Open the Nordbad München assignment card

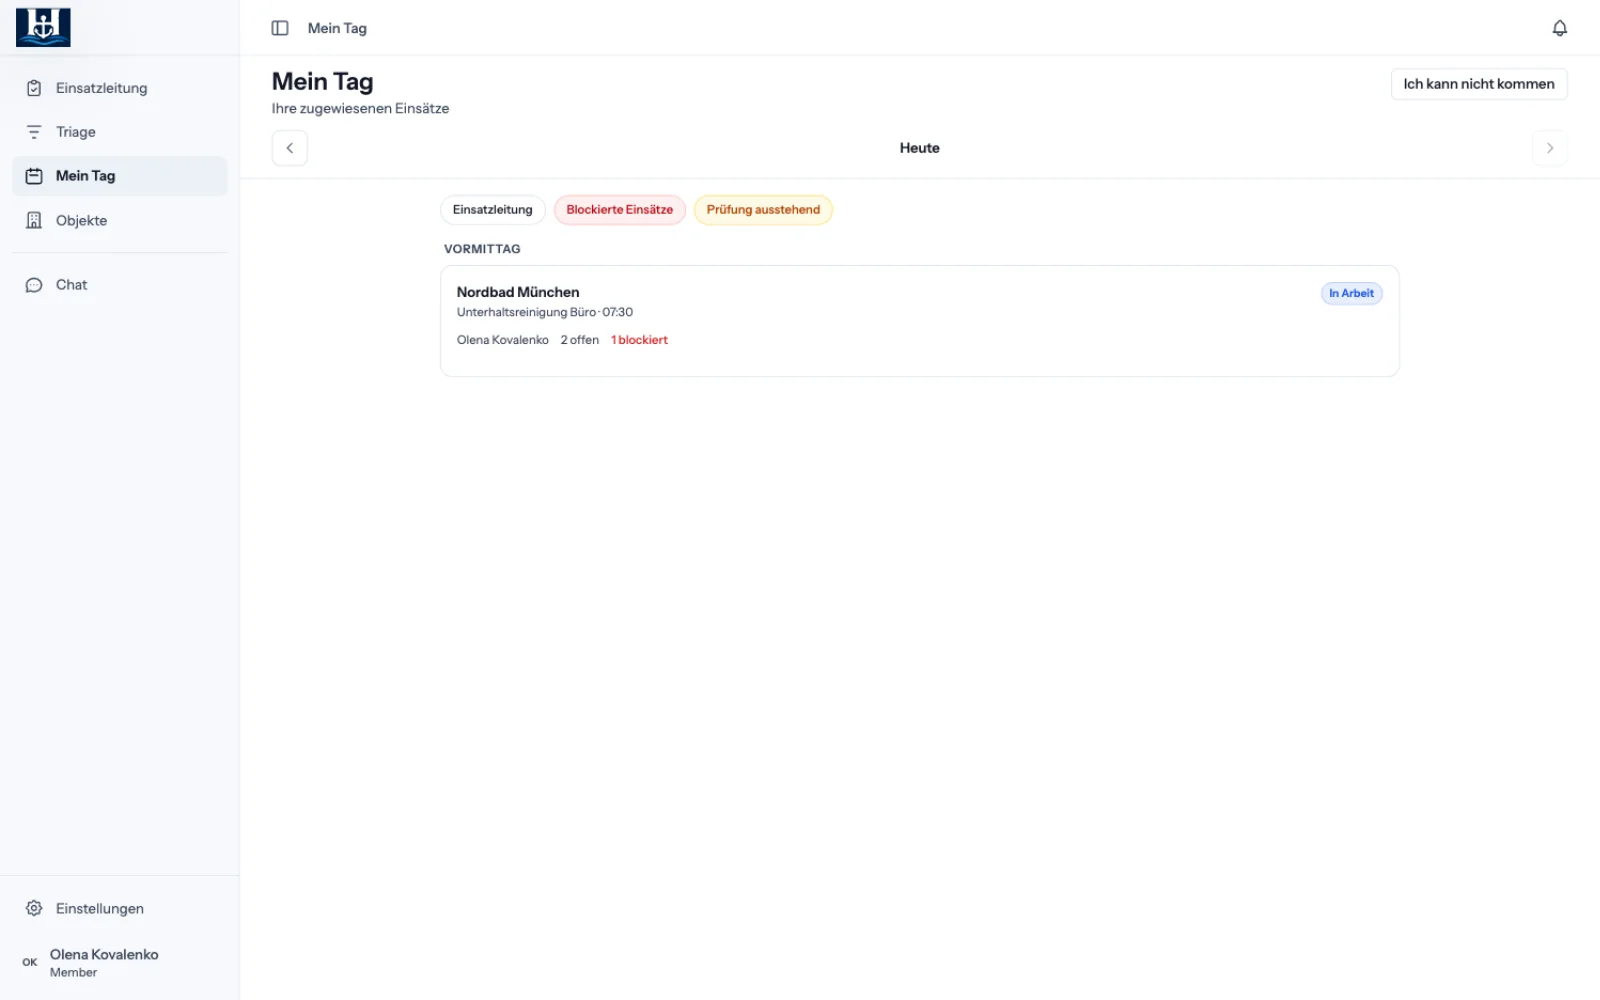(920, 321)
